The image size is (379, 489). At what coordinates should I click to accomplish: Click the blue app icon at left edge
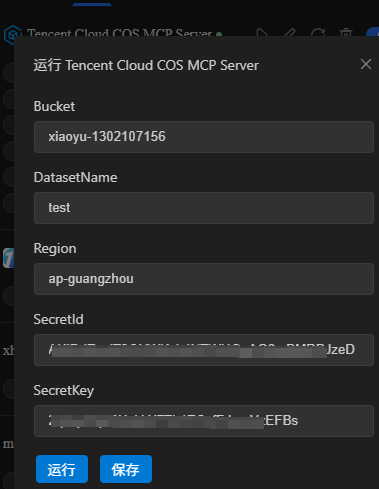[8, 258]
